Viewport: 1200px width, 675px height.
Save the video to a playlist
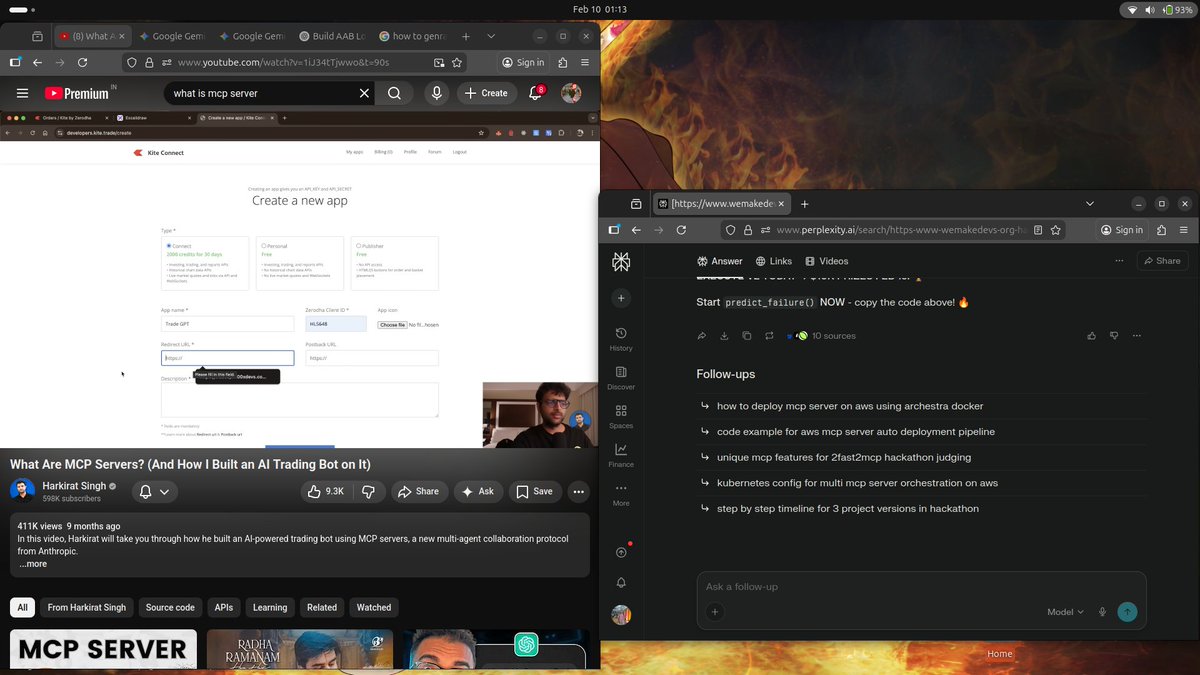[535, 491]
